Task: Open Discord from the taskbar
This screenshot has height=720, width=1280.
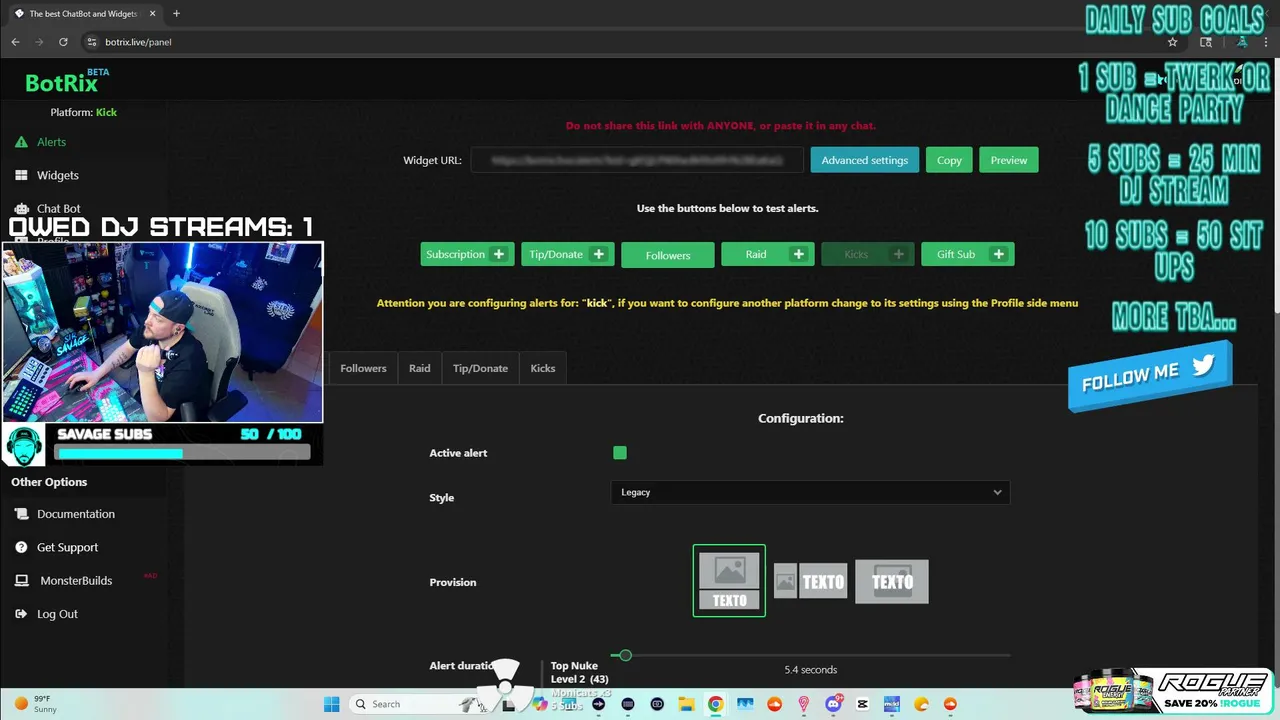Action: [x=833, y=704]
